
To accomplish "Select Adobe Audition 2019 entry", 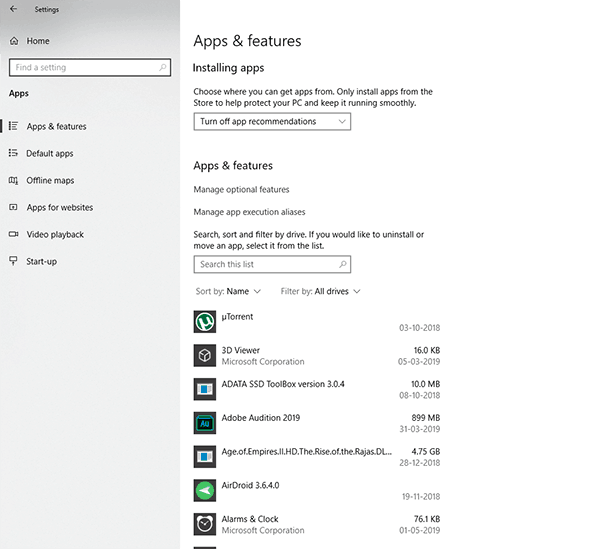I will [317, 423].
